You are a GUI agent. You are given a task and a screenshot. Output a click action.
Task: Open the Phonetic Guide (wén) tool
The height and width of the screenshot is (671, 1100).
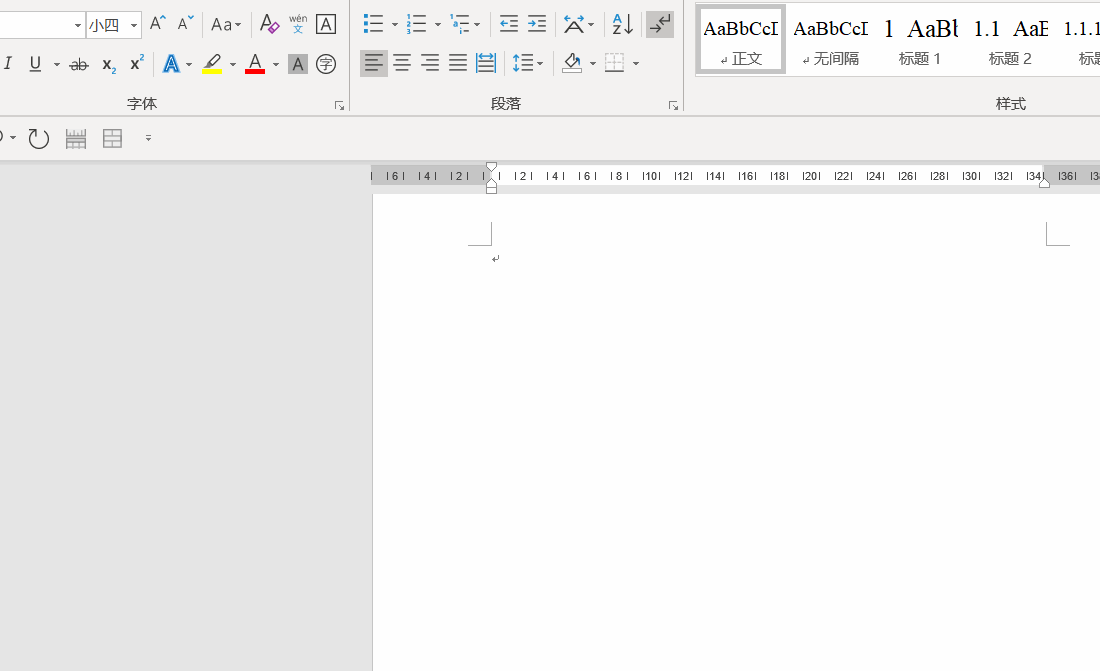coord(298,24)
